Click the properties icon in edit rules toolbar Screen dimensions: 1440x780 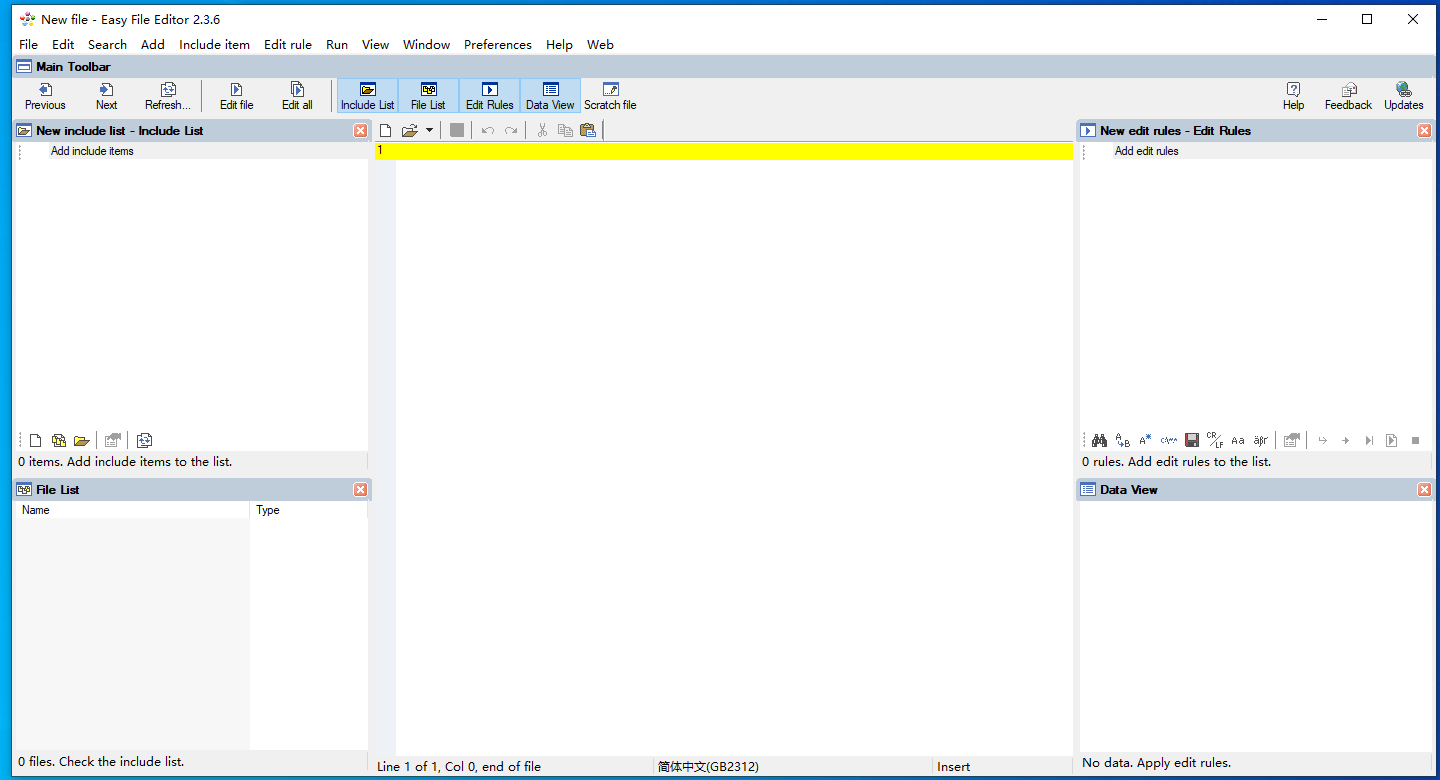pyautogui.click(x=1292, y=440)
